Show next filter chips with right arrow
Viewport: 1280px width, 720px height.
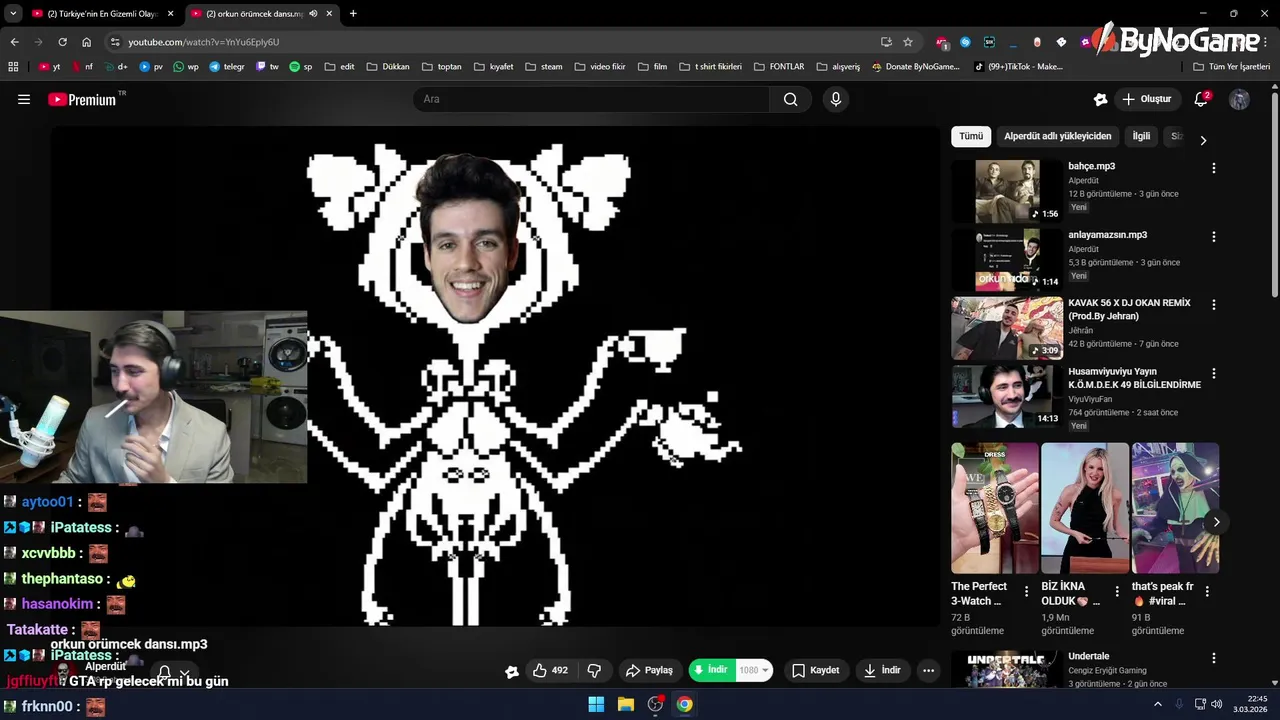click(1203, 141)
